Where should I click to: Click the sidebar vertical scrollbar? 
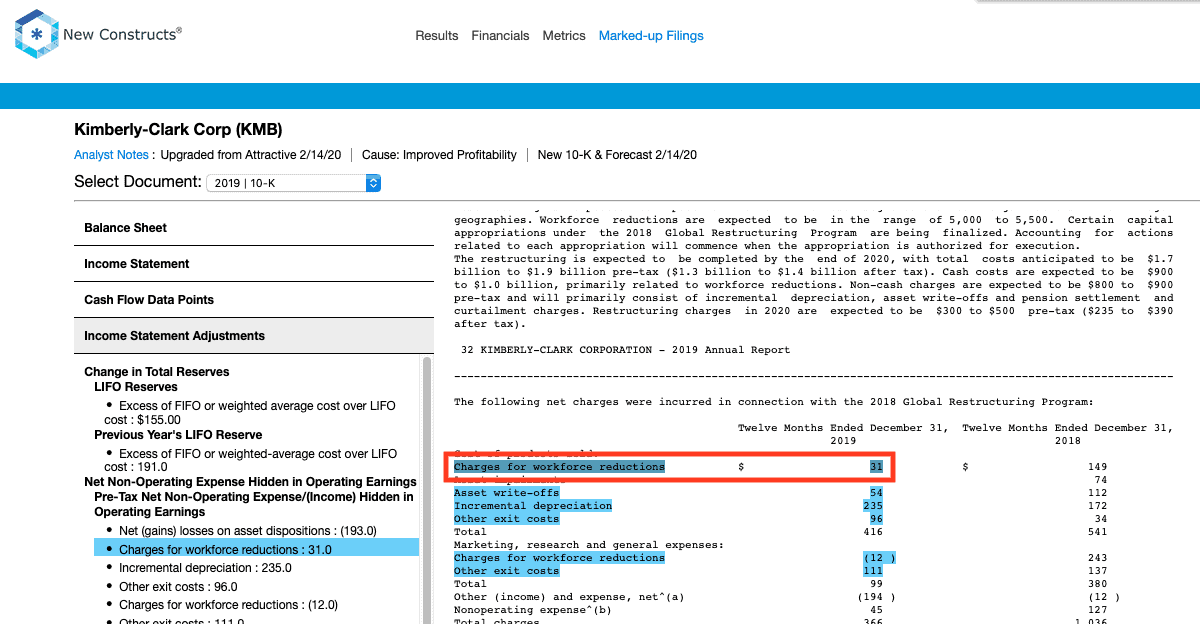pos(427,490)
